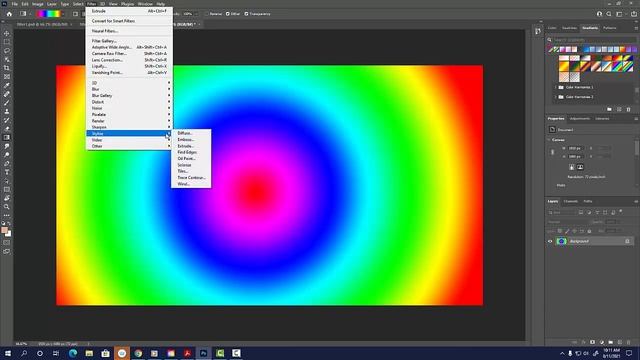Set canvas to landscape orientation
This screenshot has height=360, width=640.
580,167
